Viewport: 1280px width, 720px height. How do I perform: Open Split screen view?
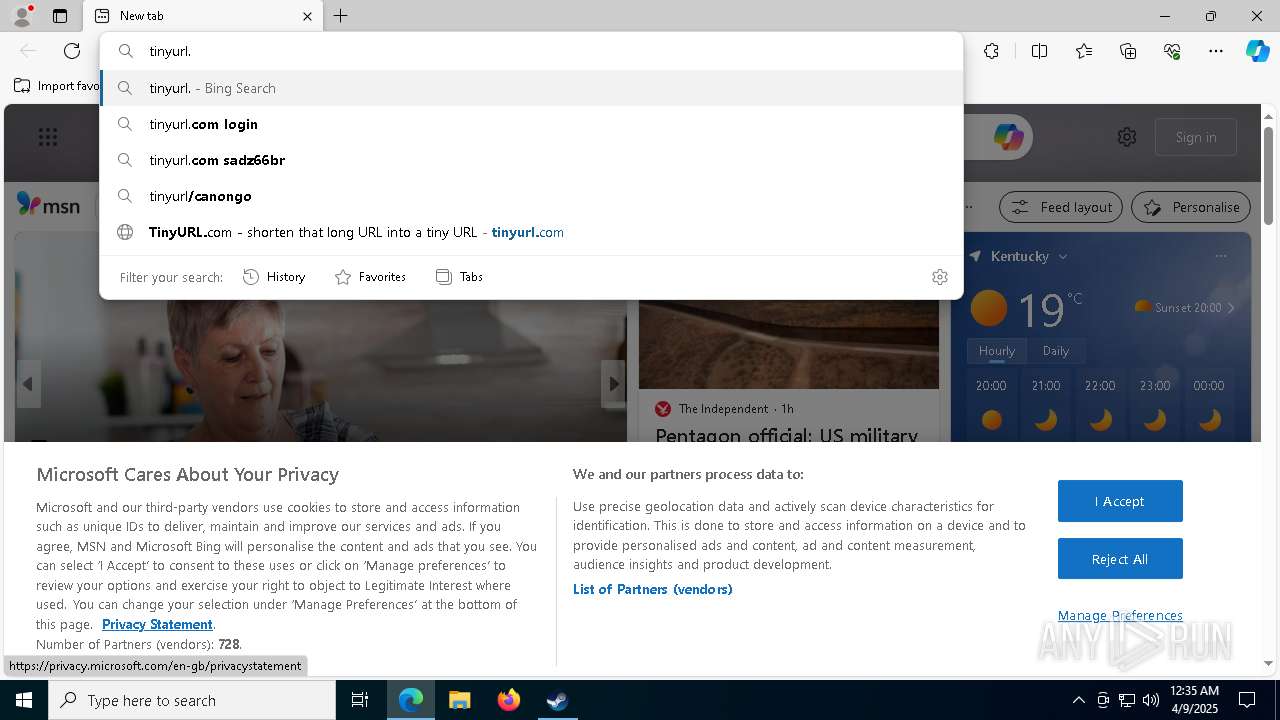click(1039, 51)
